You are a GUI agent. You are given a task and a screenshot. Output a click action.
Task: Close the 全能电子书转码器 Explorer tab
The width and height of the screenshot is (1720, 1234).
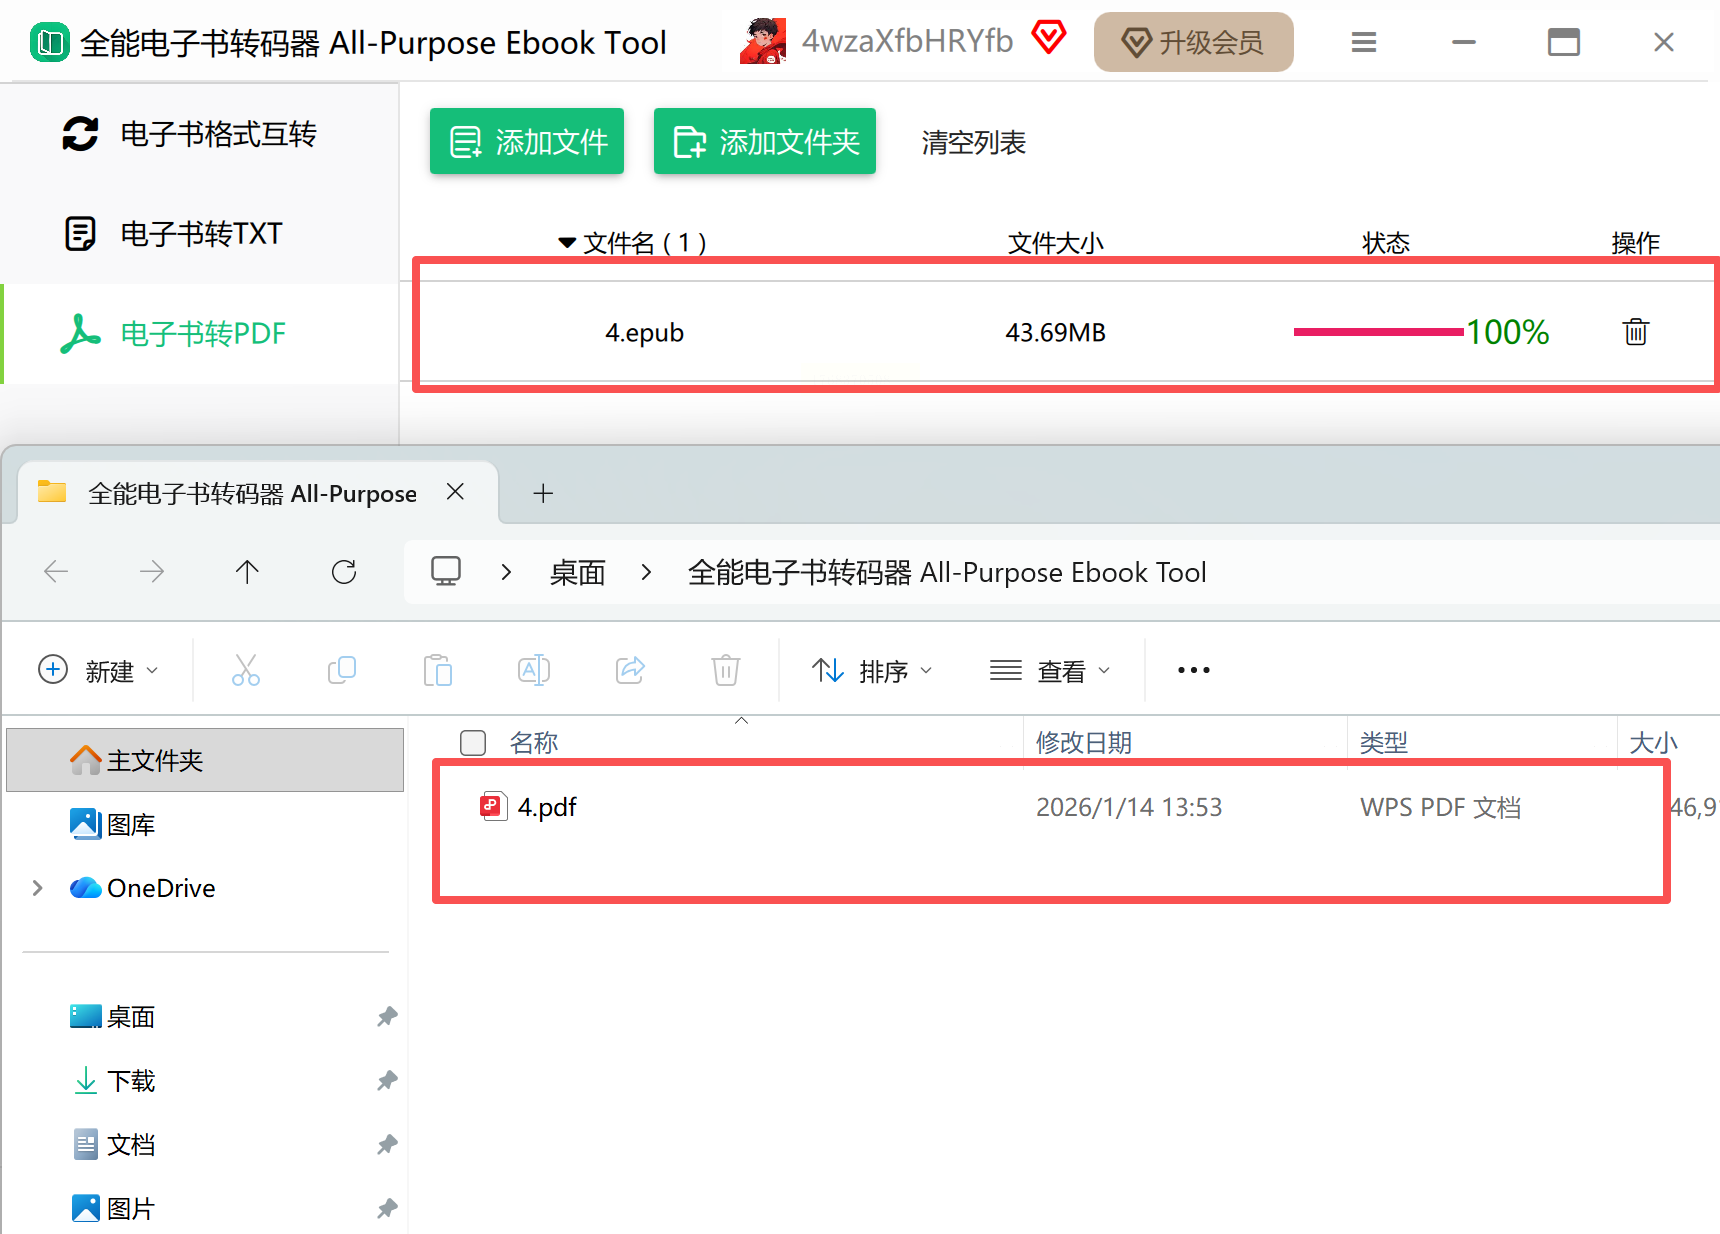[x=455, y=492]
